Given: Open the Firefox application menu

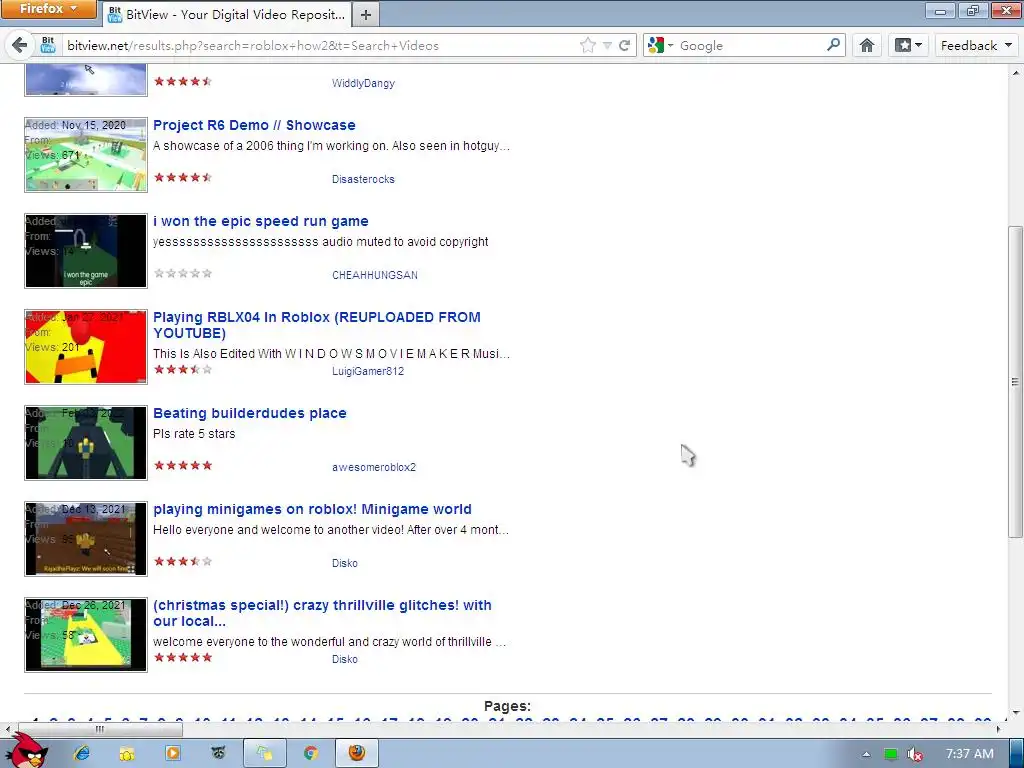Looking at the screenshot, I should pyautogui.click(x=48, y=9).
